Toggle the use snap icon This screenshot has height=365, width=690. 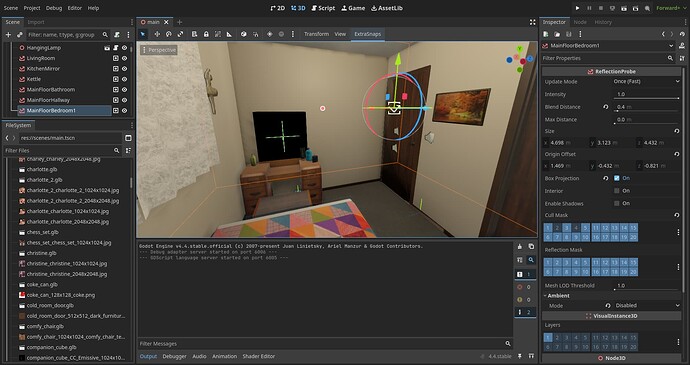256,34
